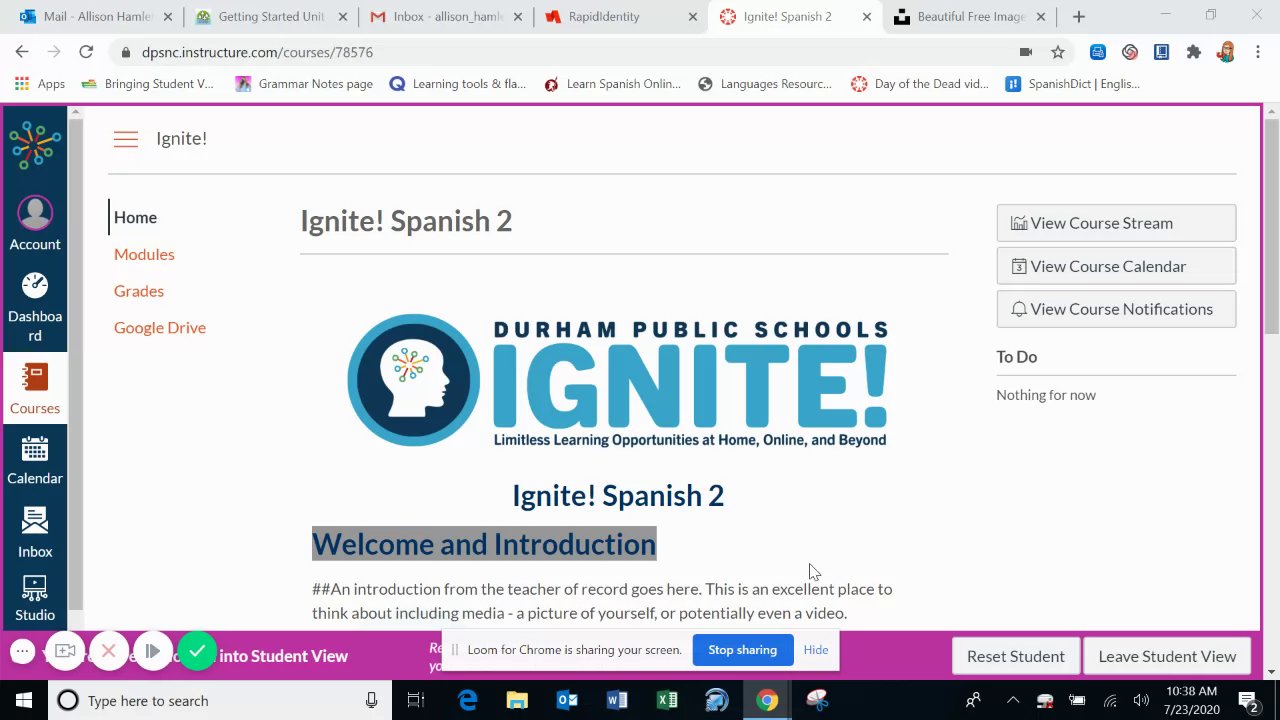The image size is (1280, 720).
Task: Open a new browser tab
Action: tap(1078, 17)
